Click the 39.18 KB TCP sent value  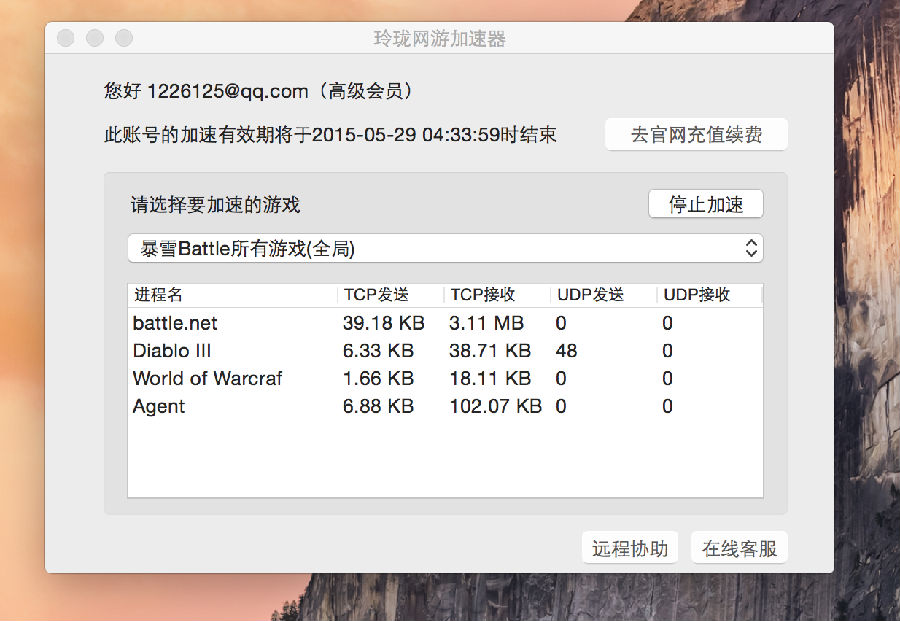pos(383,323)
